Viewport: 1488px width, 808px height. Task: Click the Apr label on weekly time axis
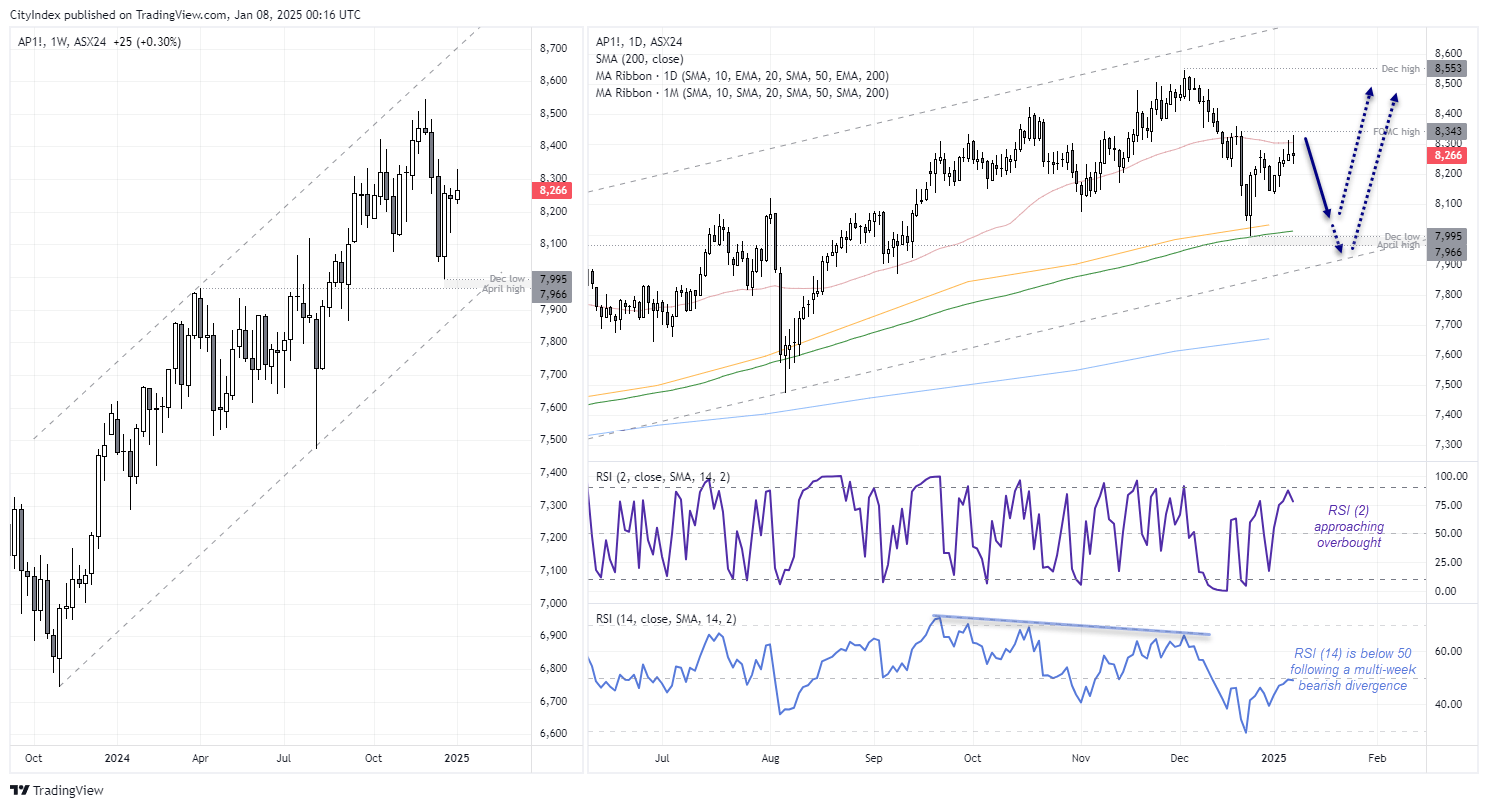coord(199,758)
